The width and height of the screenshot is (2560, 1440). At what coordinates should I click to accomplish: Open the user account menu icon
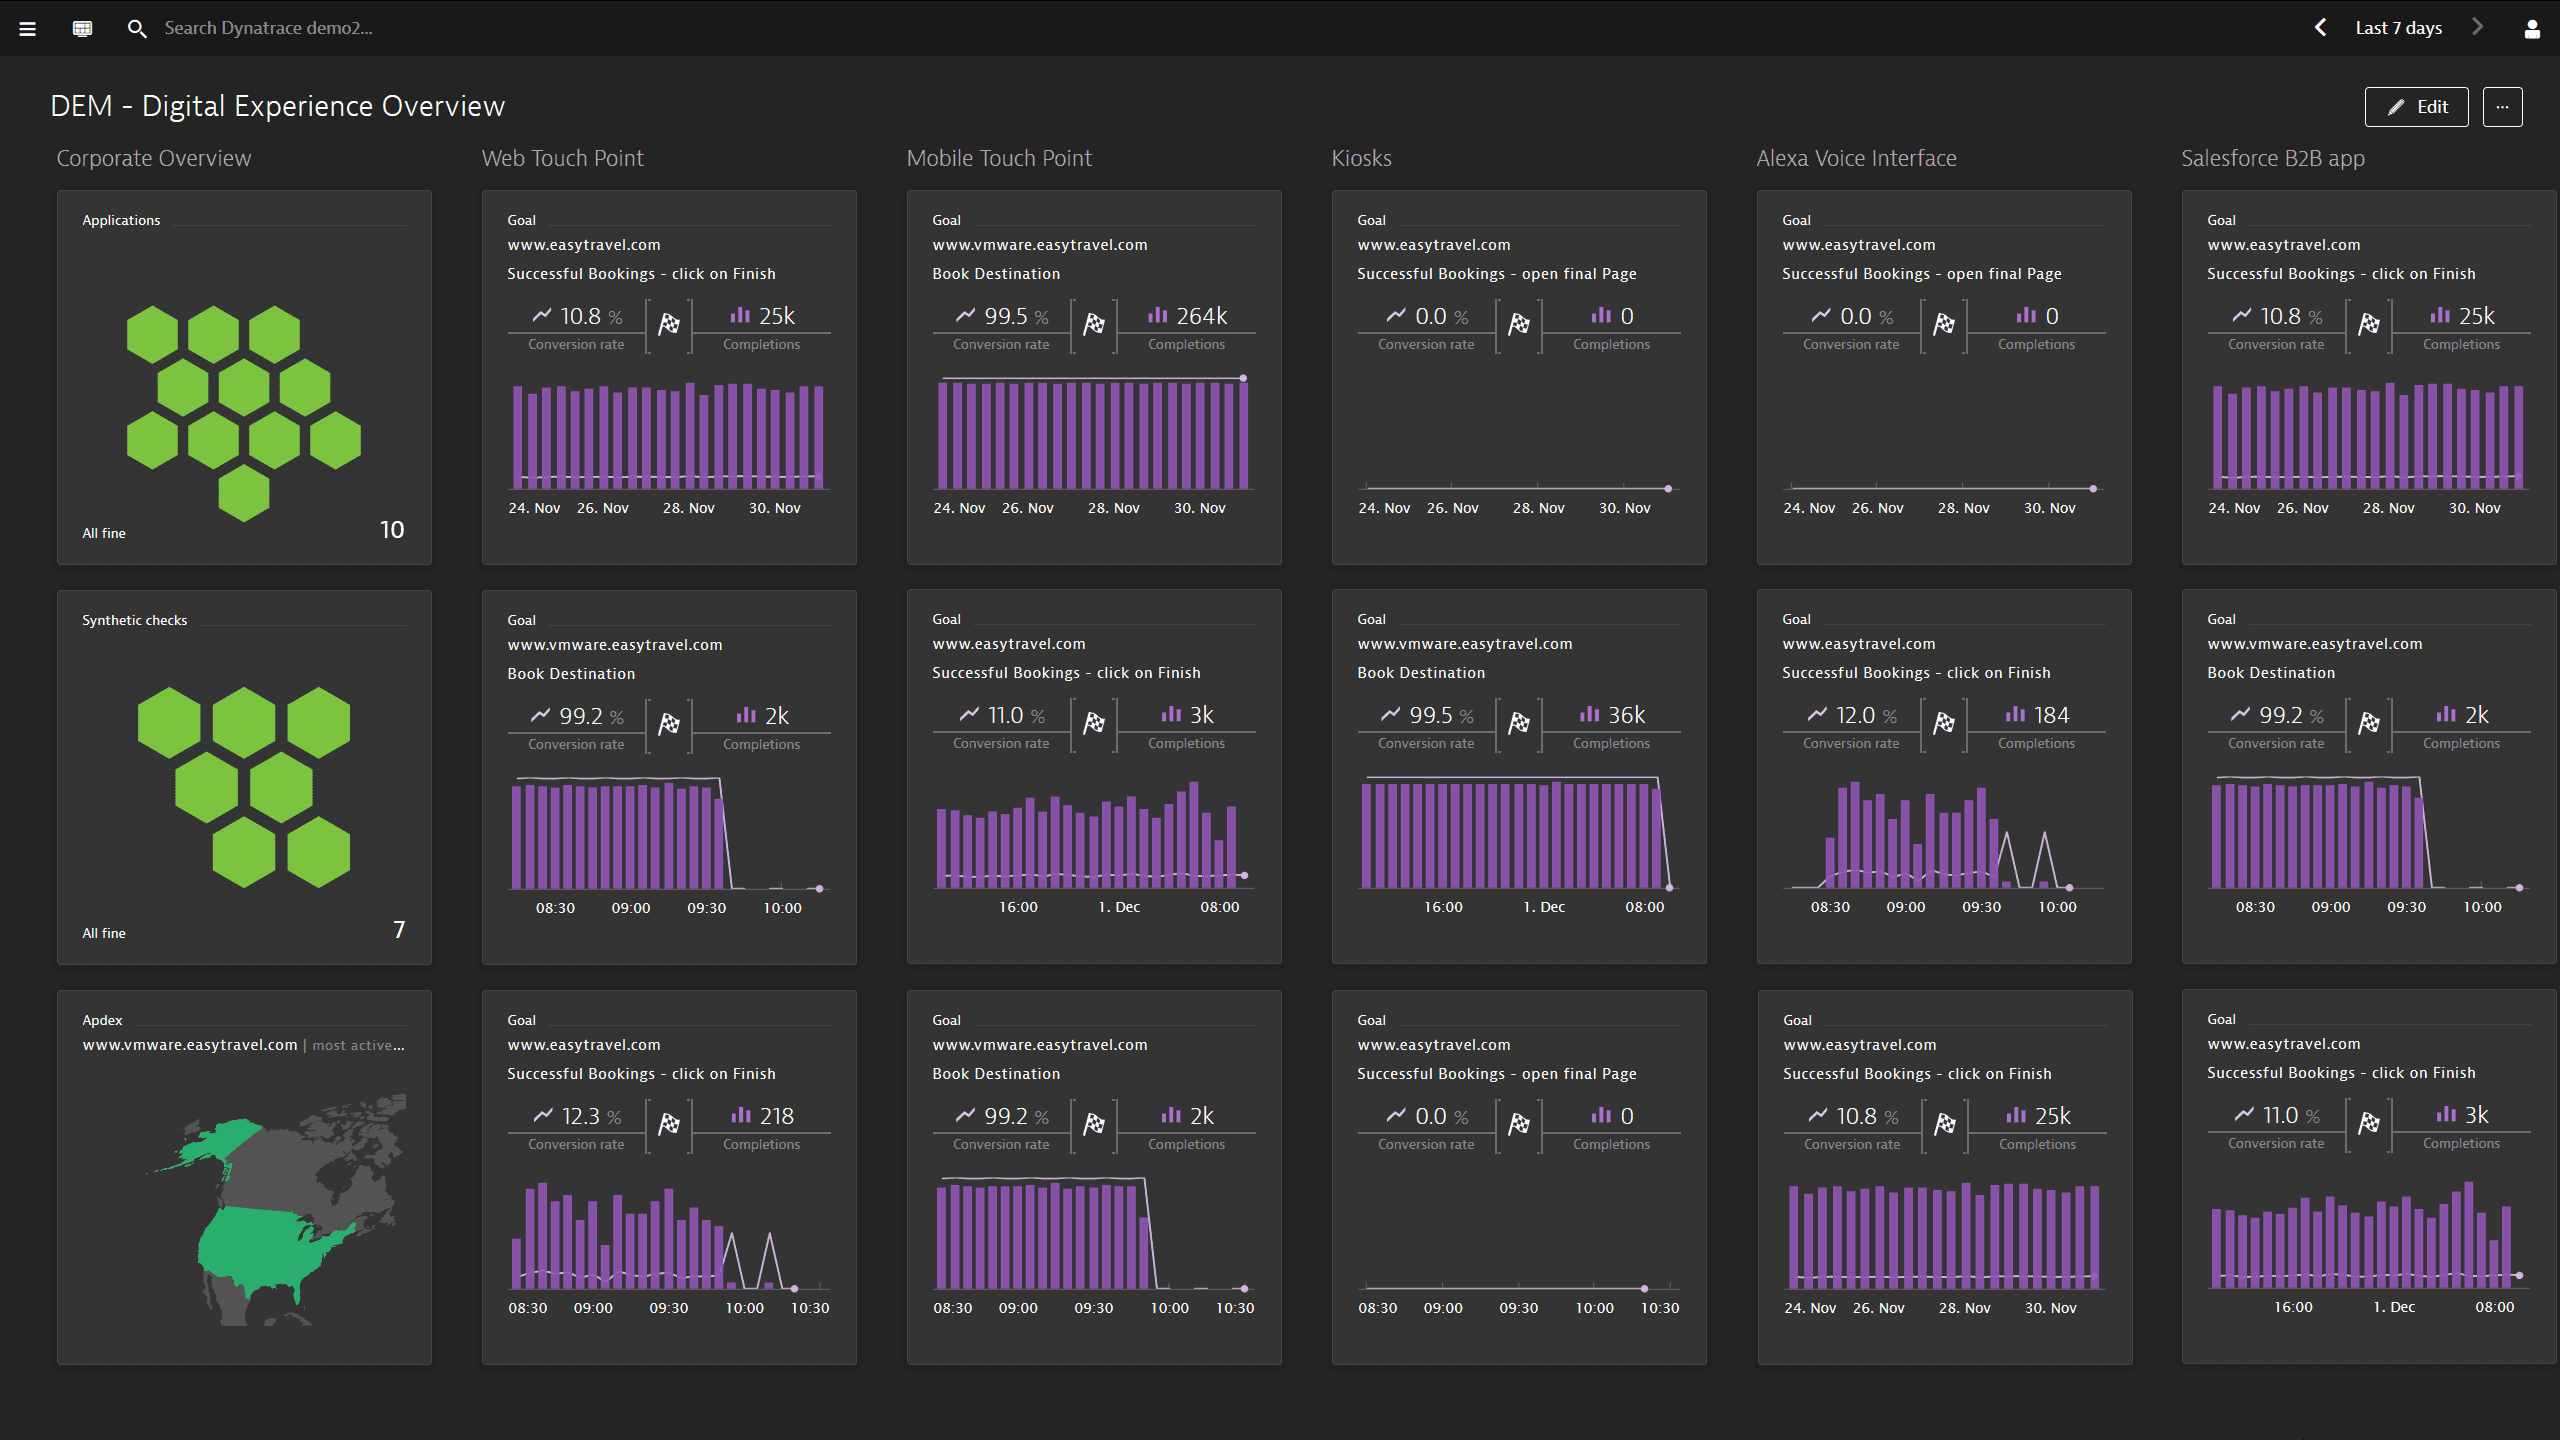(2532, 28)
